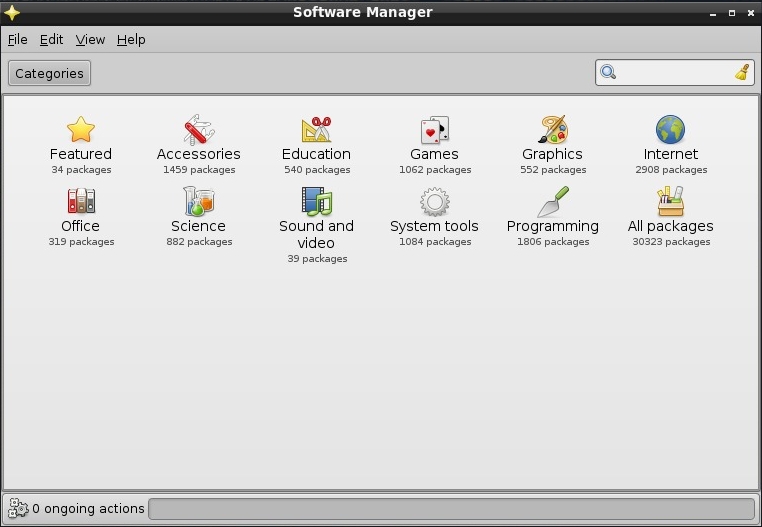
Task: Click the '39 packages' count
Action: 317,259
